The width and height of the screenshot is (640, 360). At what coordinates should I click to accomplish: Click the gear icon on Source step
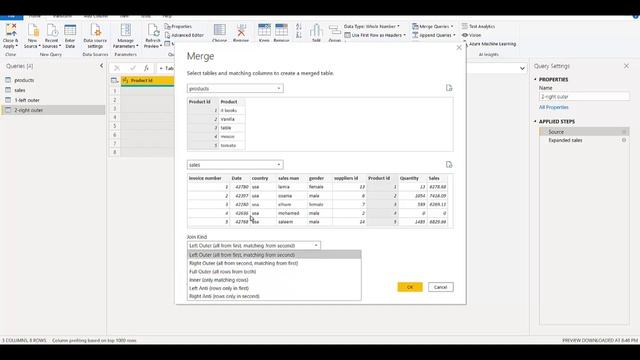(x=624, y=132)
